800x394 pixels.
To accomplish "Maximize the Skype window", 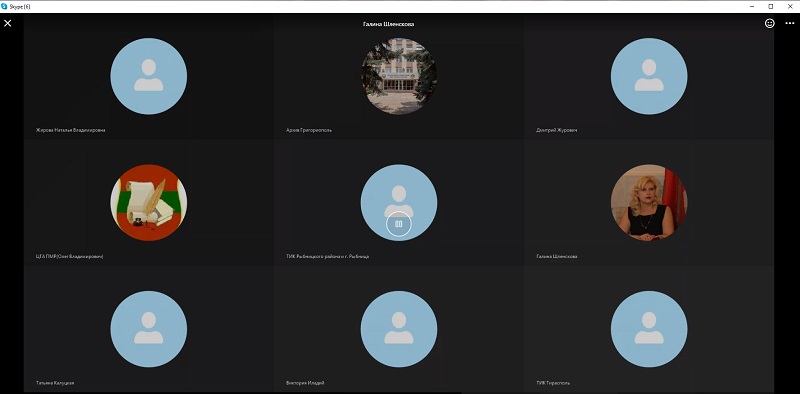I will [770, 6].
